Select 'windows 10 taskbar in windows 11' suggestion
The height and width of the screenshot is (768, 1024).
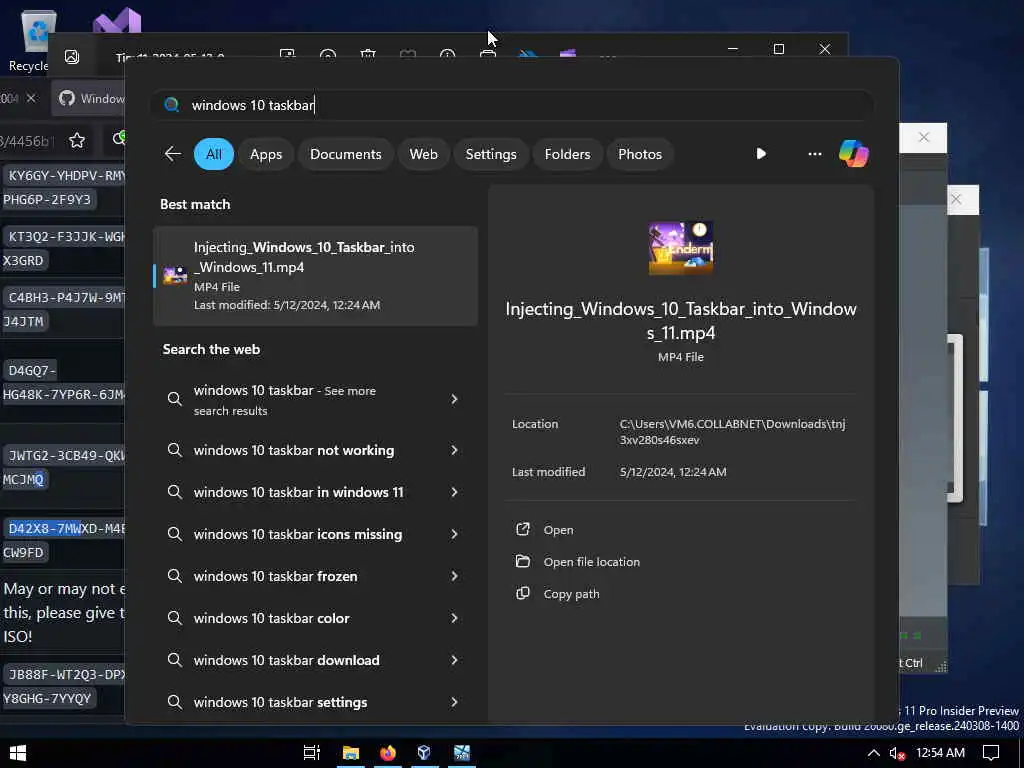pos(298,492)
